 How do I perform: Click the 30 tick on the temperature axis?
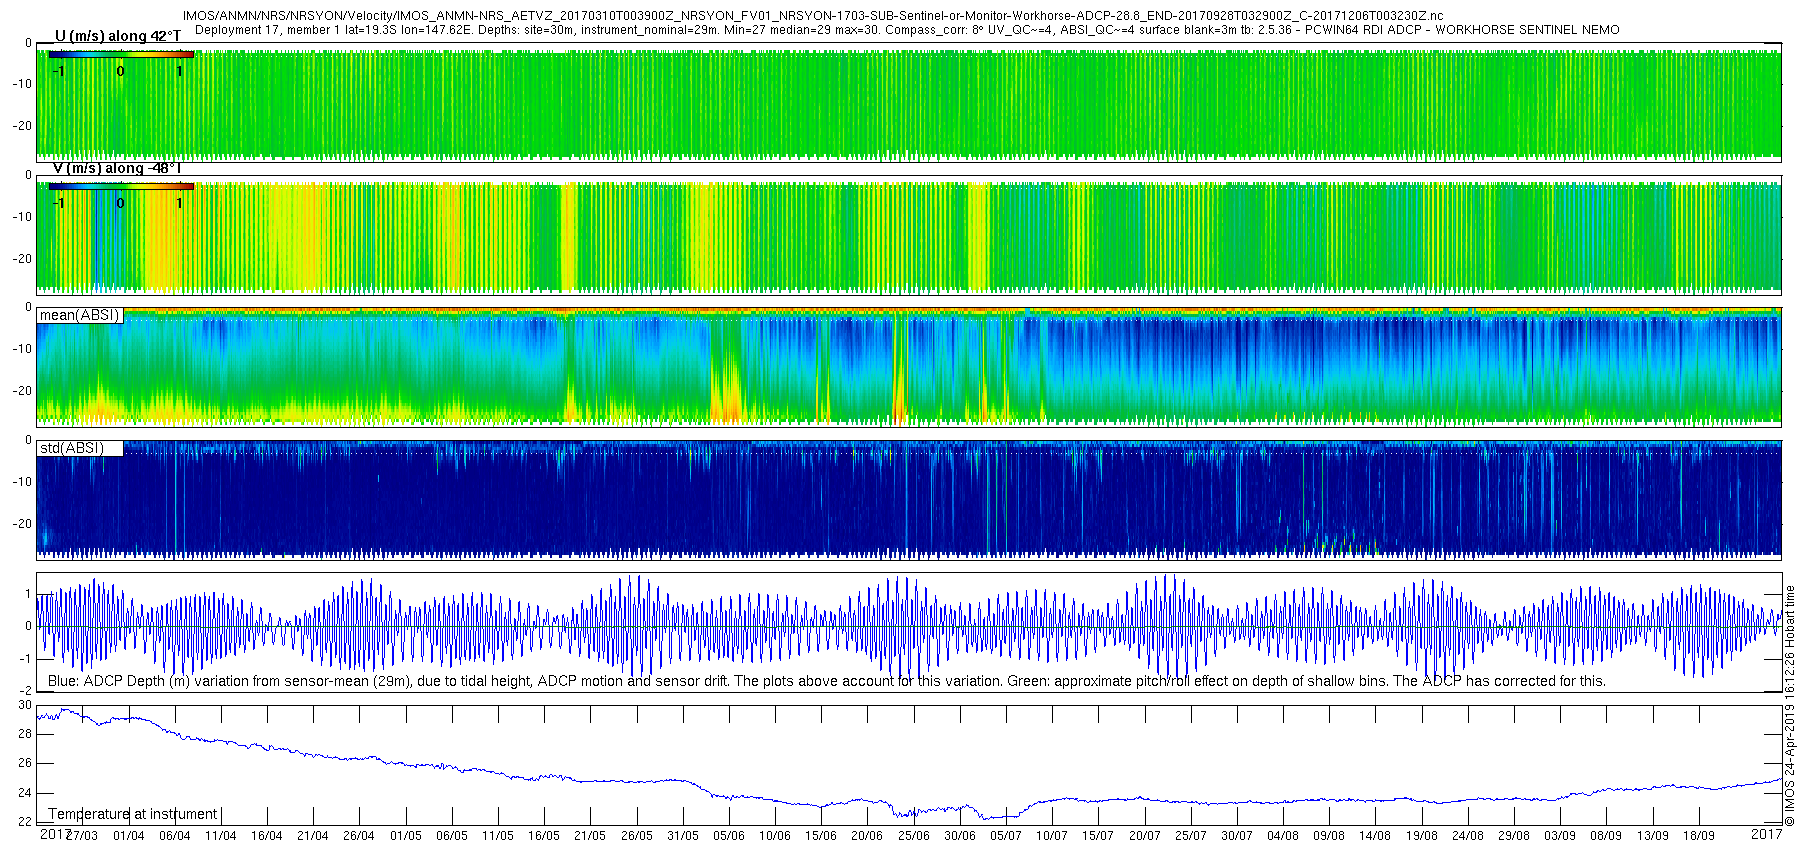pos(25,705)
